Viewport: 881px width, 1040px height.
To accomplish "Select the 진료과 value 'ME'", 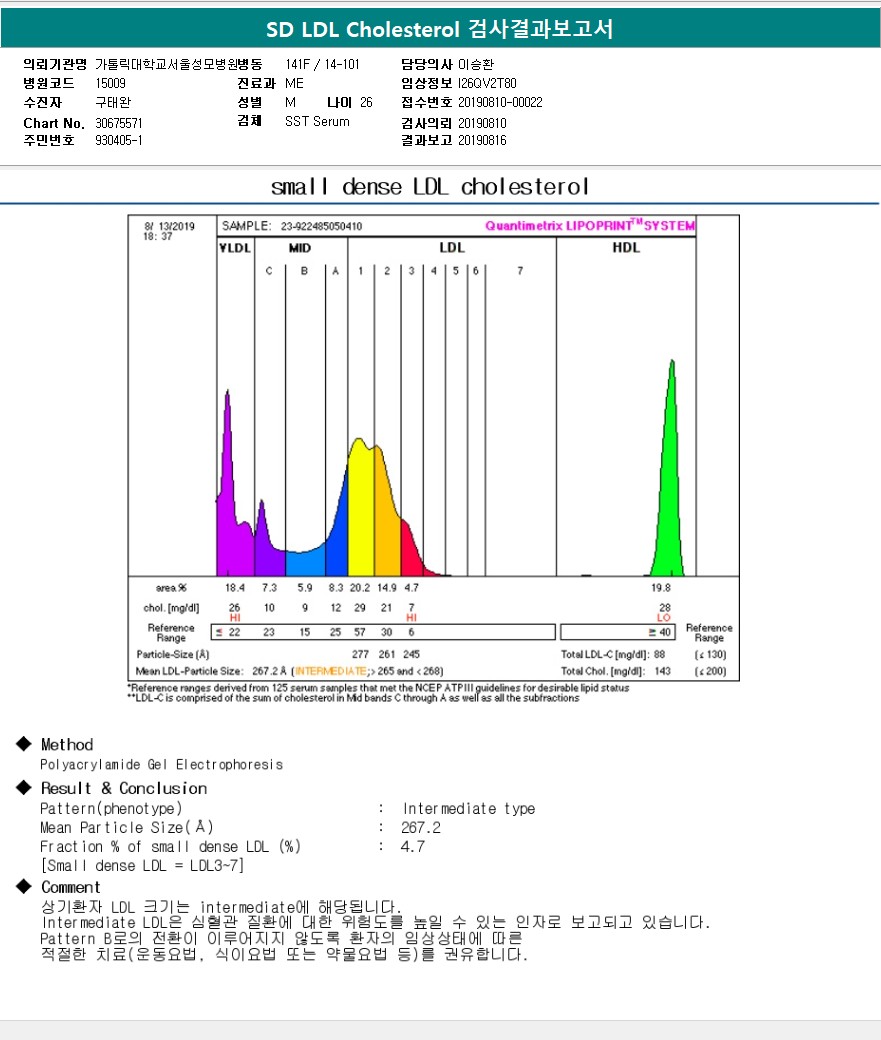I will tap(294, 84).
